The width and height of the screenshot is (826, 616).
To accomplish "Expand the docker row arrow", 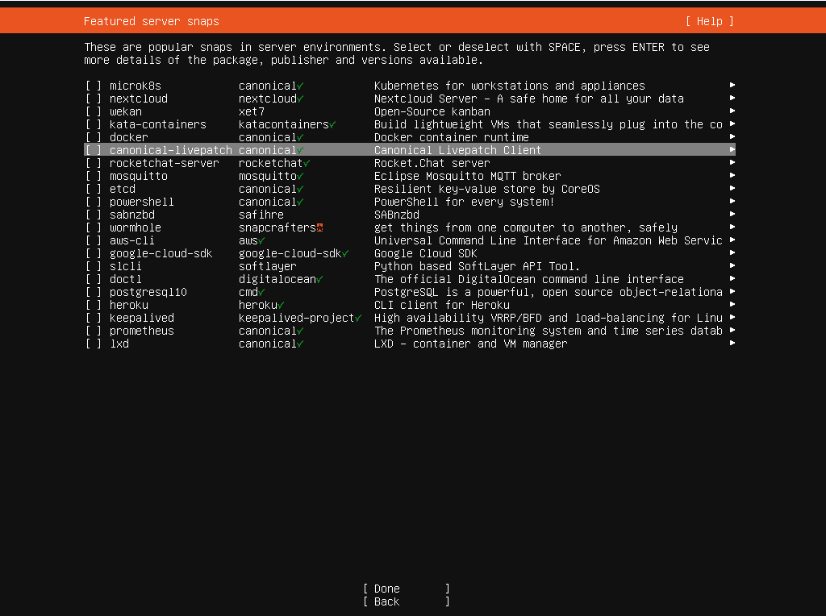I will (732, 136).
